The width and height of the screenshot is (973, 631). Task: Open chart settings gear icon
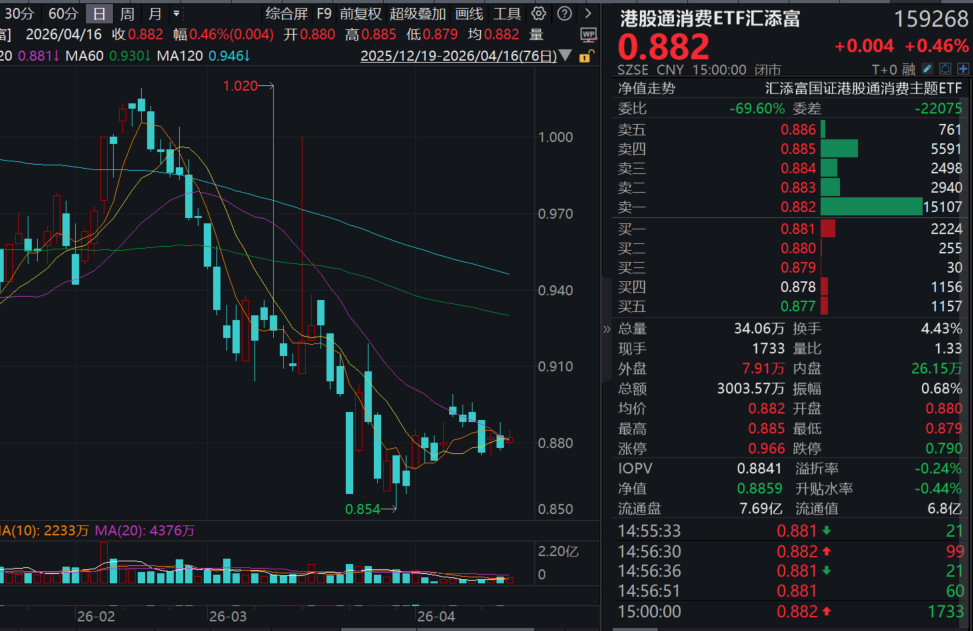(539, 14)
